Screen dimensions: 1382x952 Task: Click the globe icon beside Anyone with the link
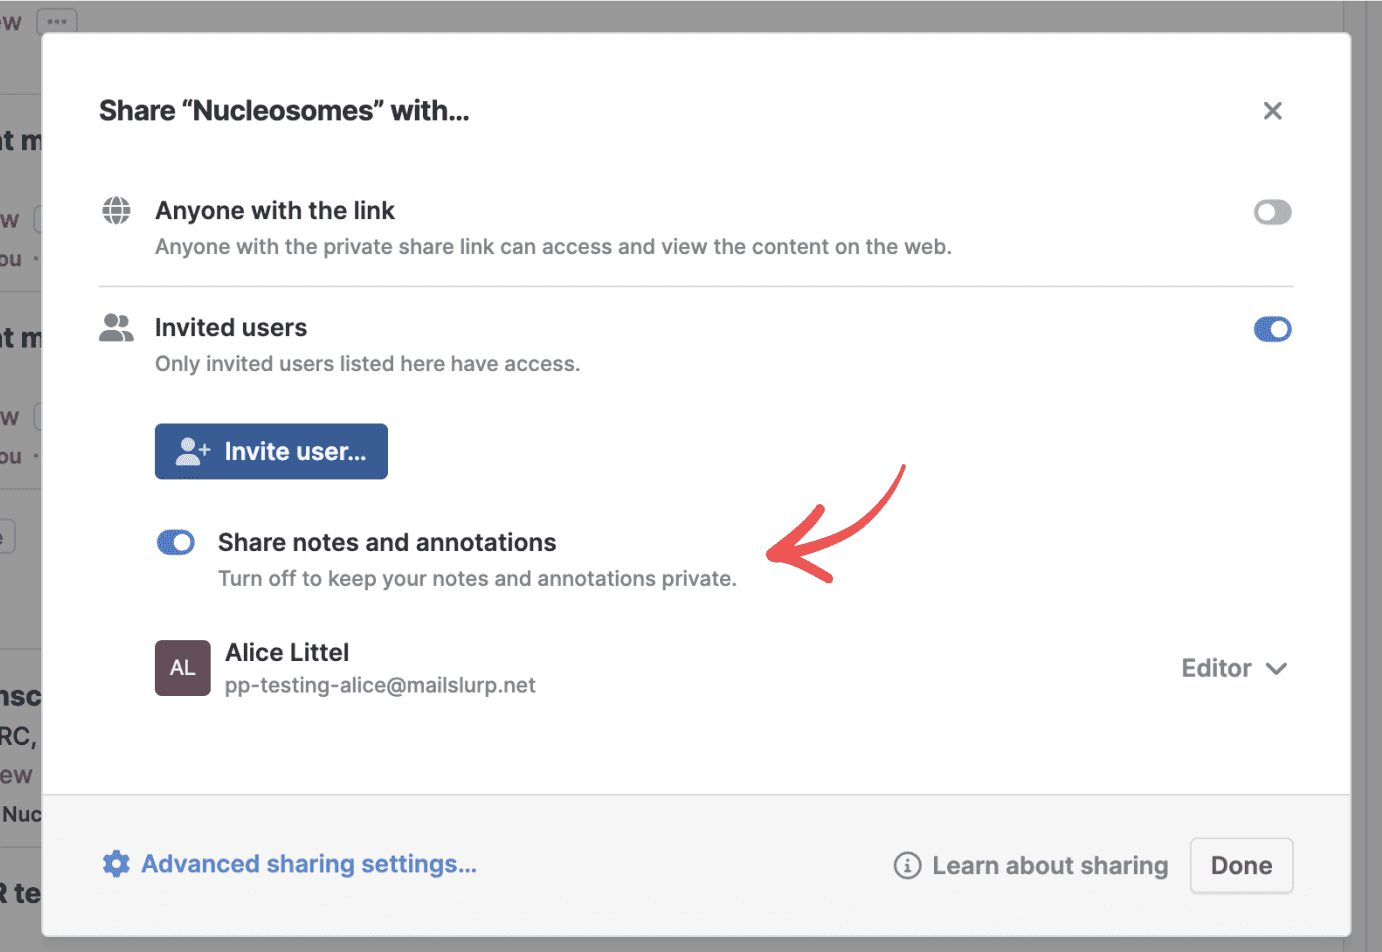pyautogui.click(x=117, y=211)
